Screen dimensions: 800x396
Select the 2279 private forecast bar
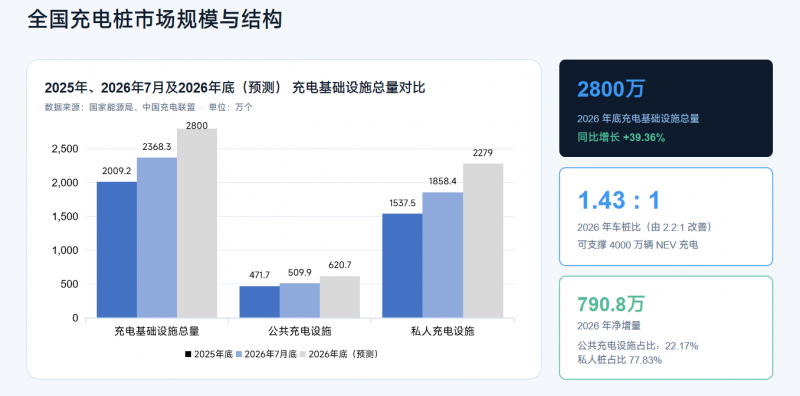(x=483, y=241)
